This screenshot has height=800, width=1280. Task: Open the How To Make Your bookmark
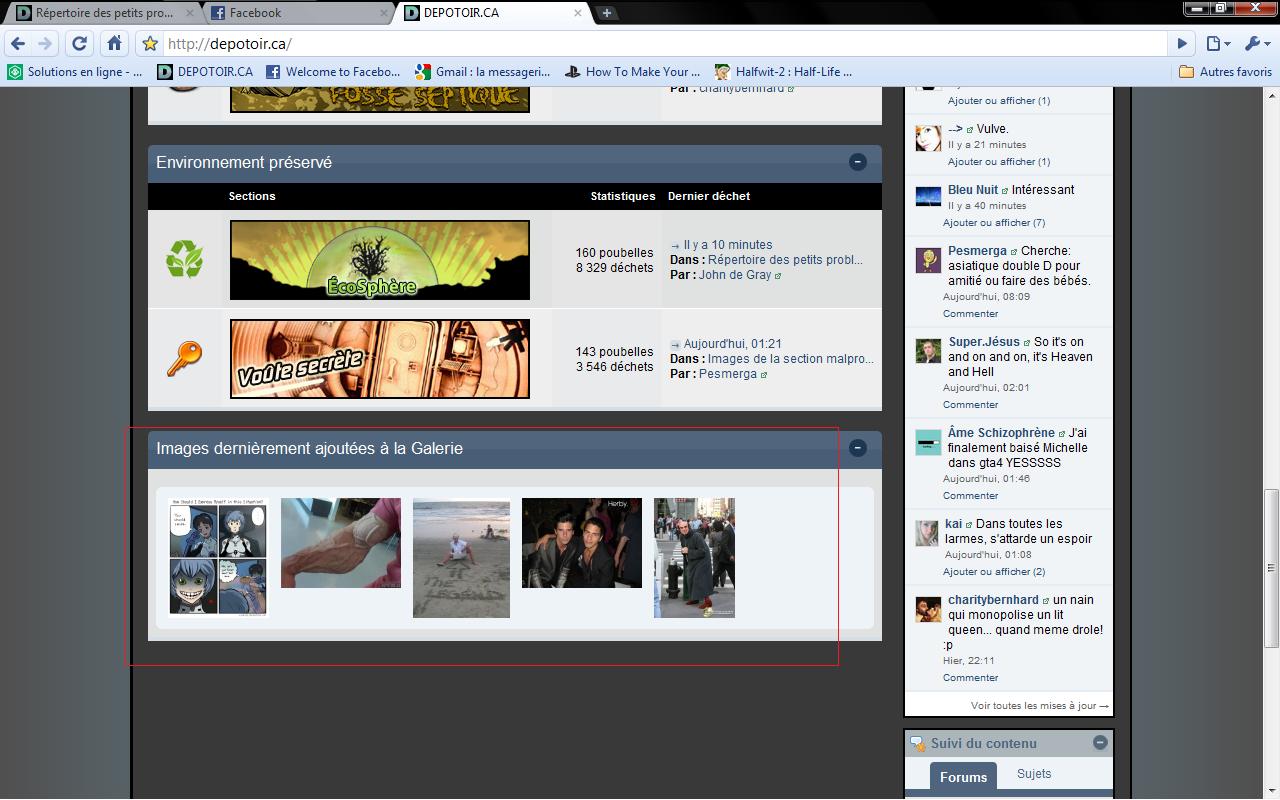pyautogui.click(x=633, y=72)
